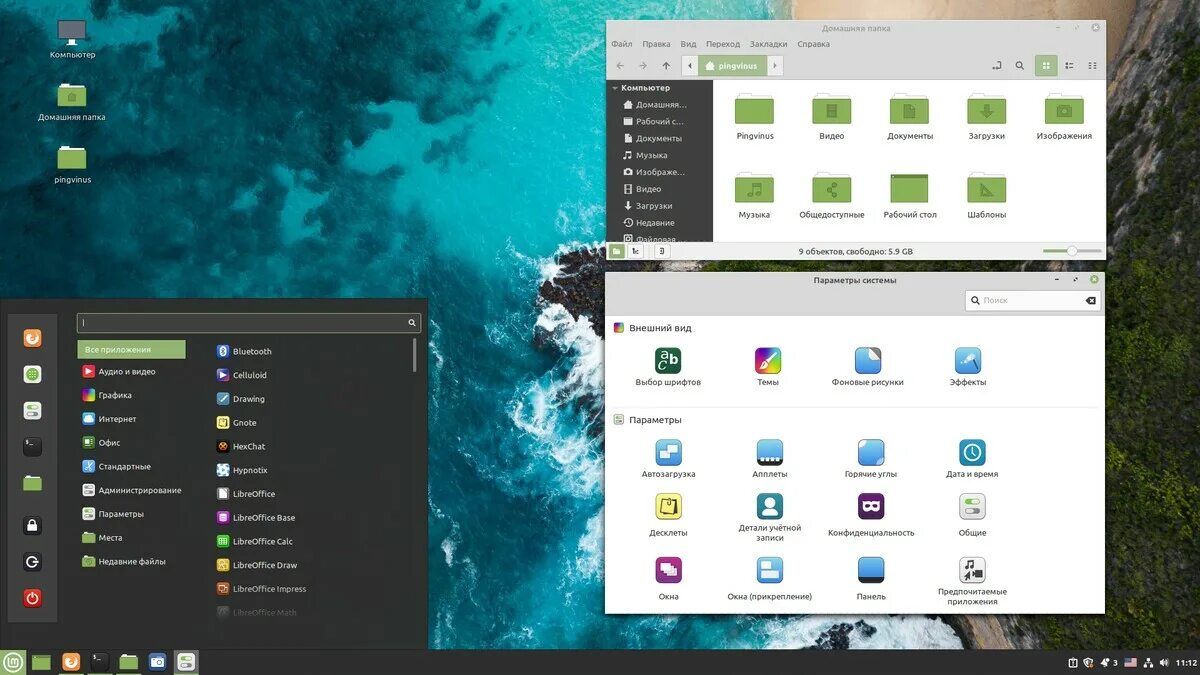The height and width of the screenshot is (675, 1200).
Task: Click the log out button in menu
Action: [x=32, y=562]
